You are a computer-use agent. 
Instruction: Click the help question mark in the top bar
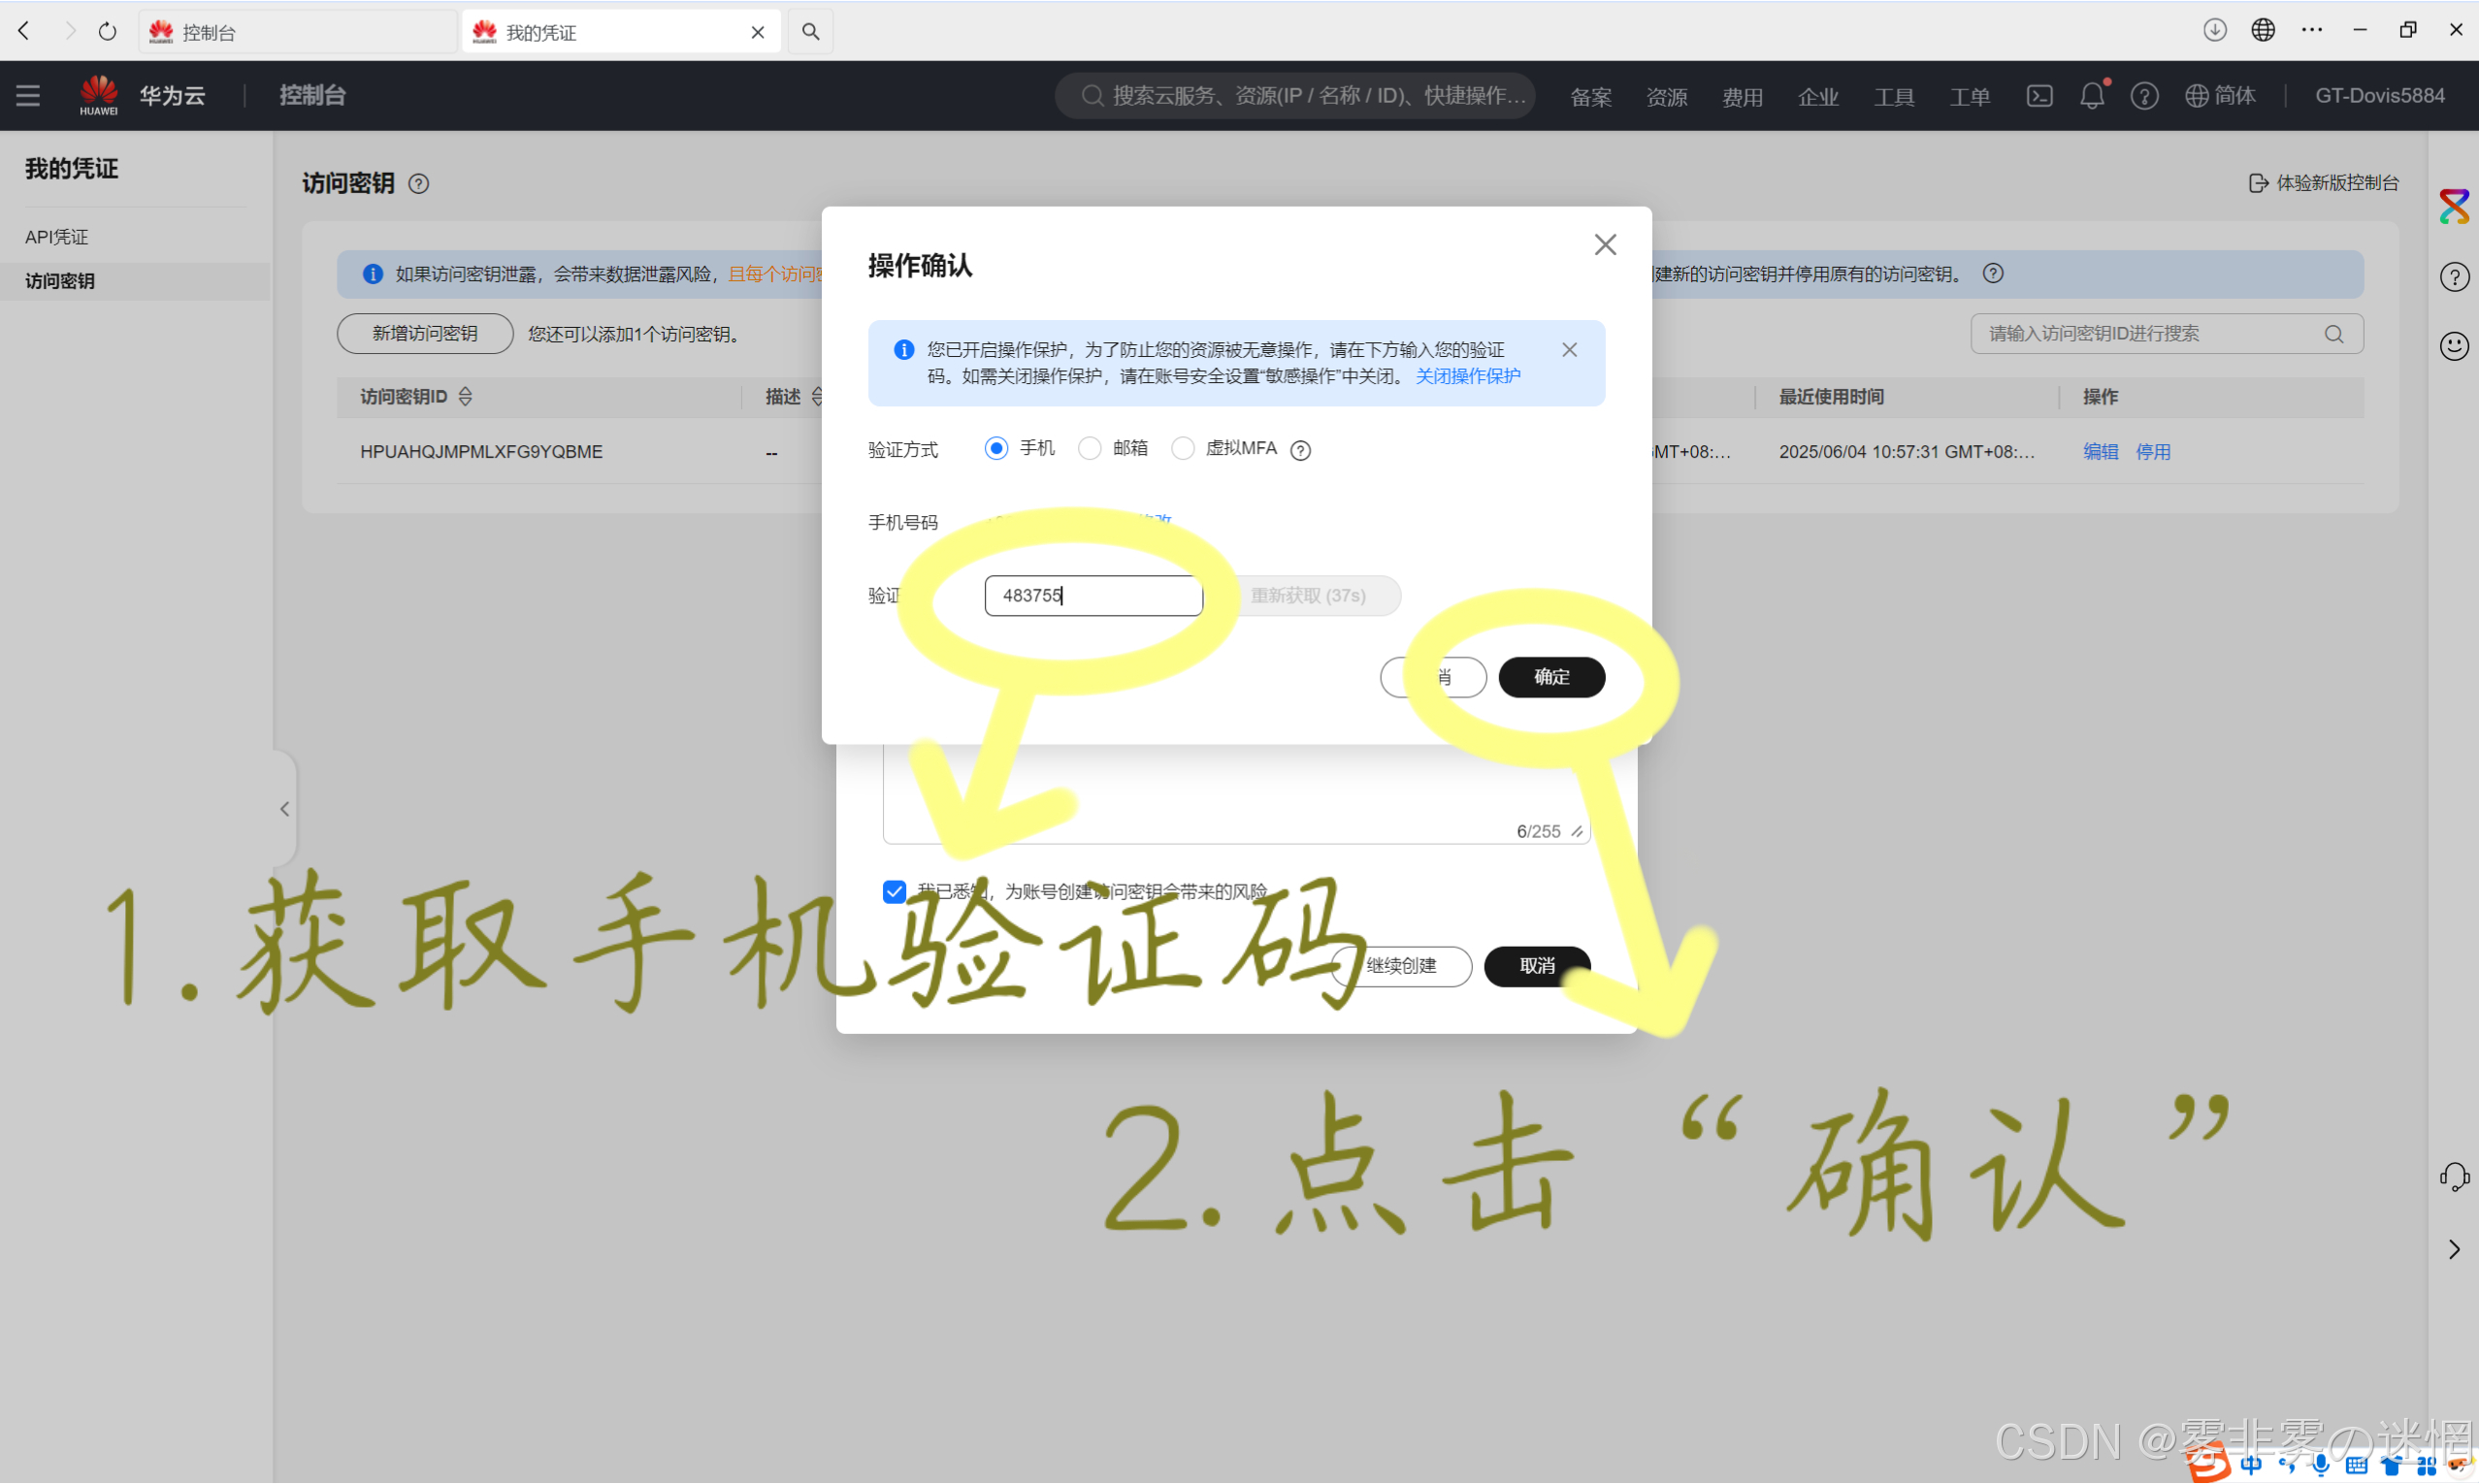(x=2143, y=96)
